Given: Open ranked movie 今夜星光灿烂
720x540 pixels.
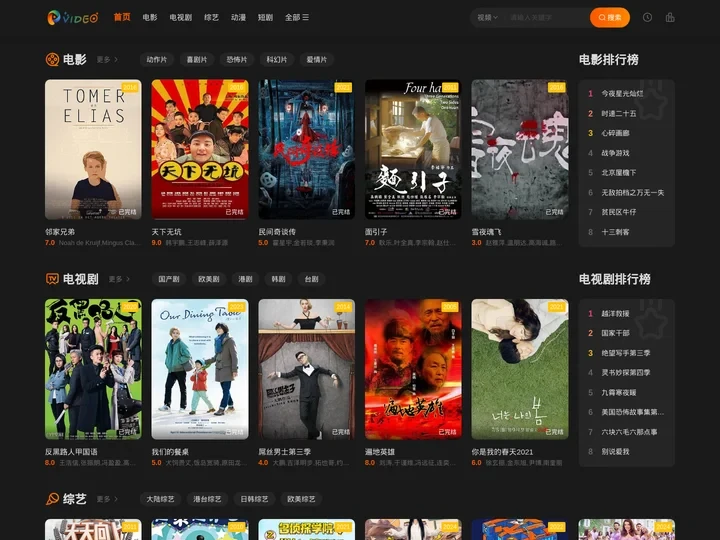Looking at the screenshot, I should click(x=622, y=94).
